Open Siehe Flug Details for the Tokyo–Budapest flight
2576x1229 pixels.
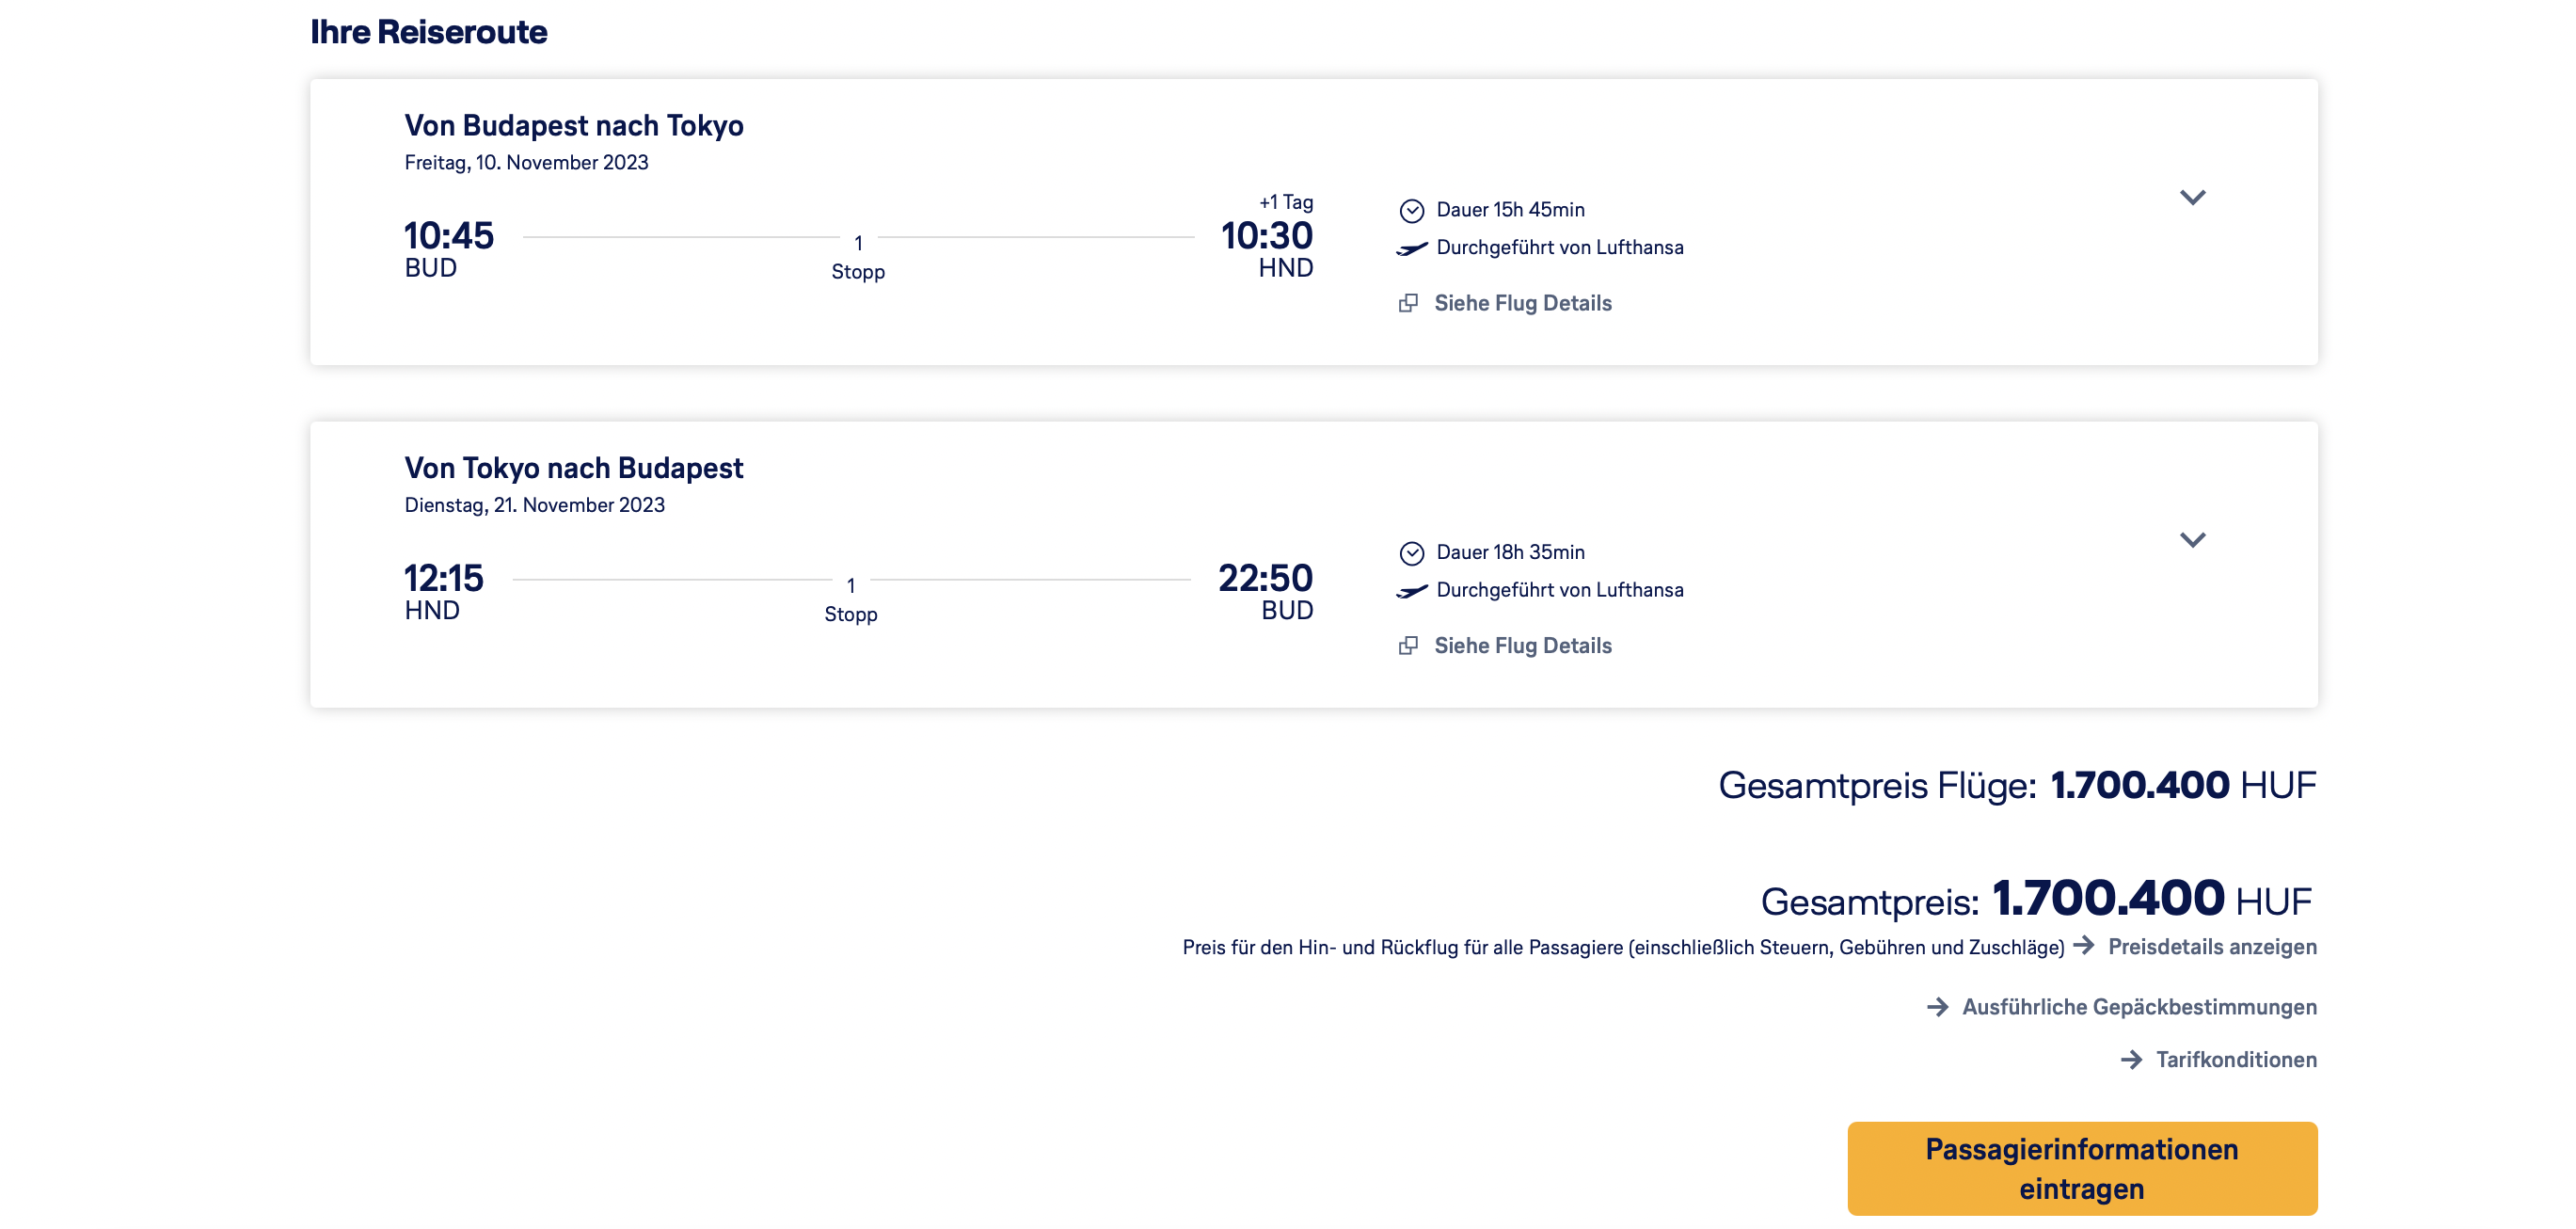tap(1522, 646)
